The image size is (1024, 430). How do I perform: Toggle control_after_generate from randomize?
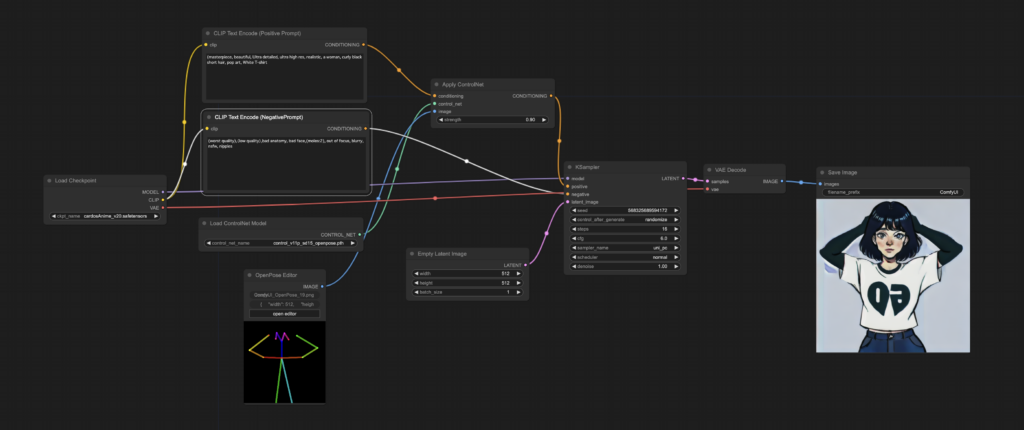click(x=625, y=220)
